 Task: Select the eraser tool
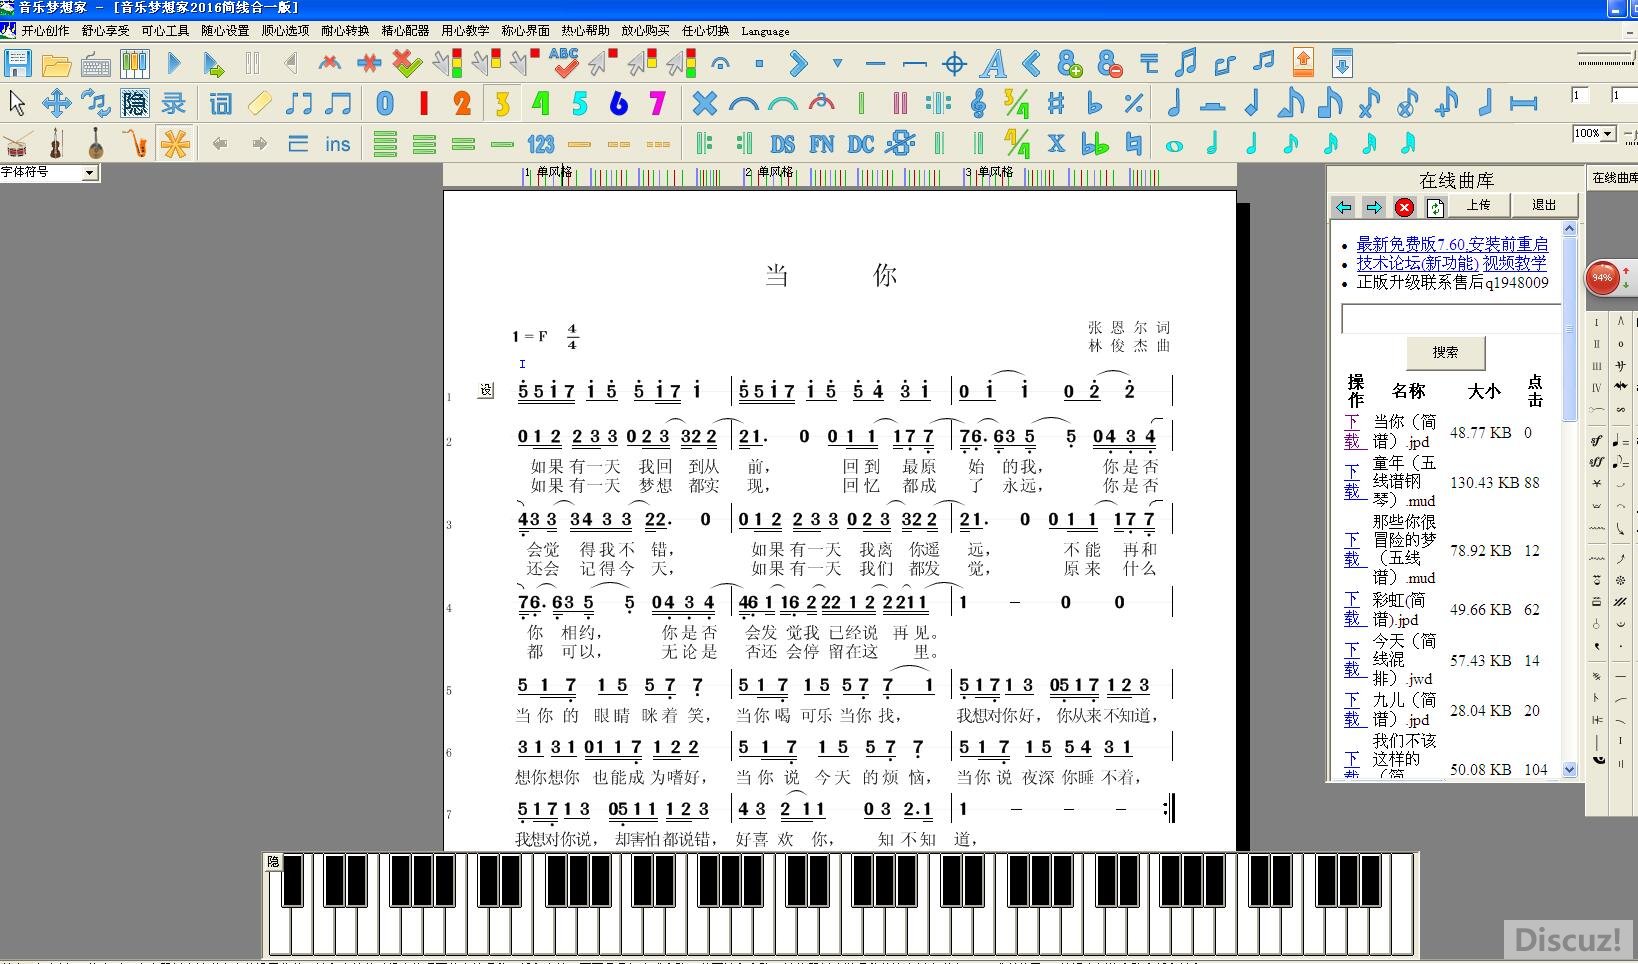click(x=259, y=103)
